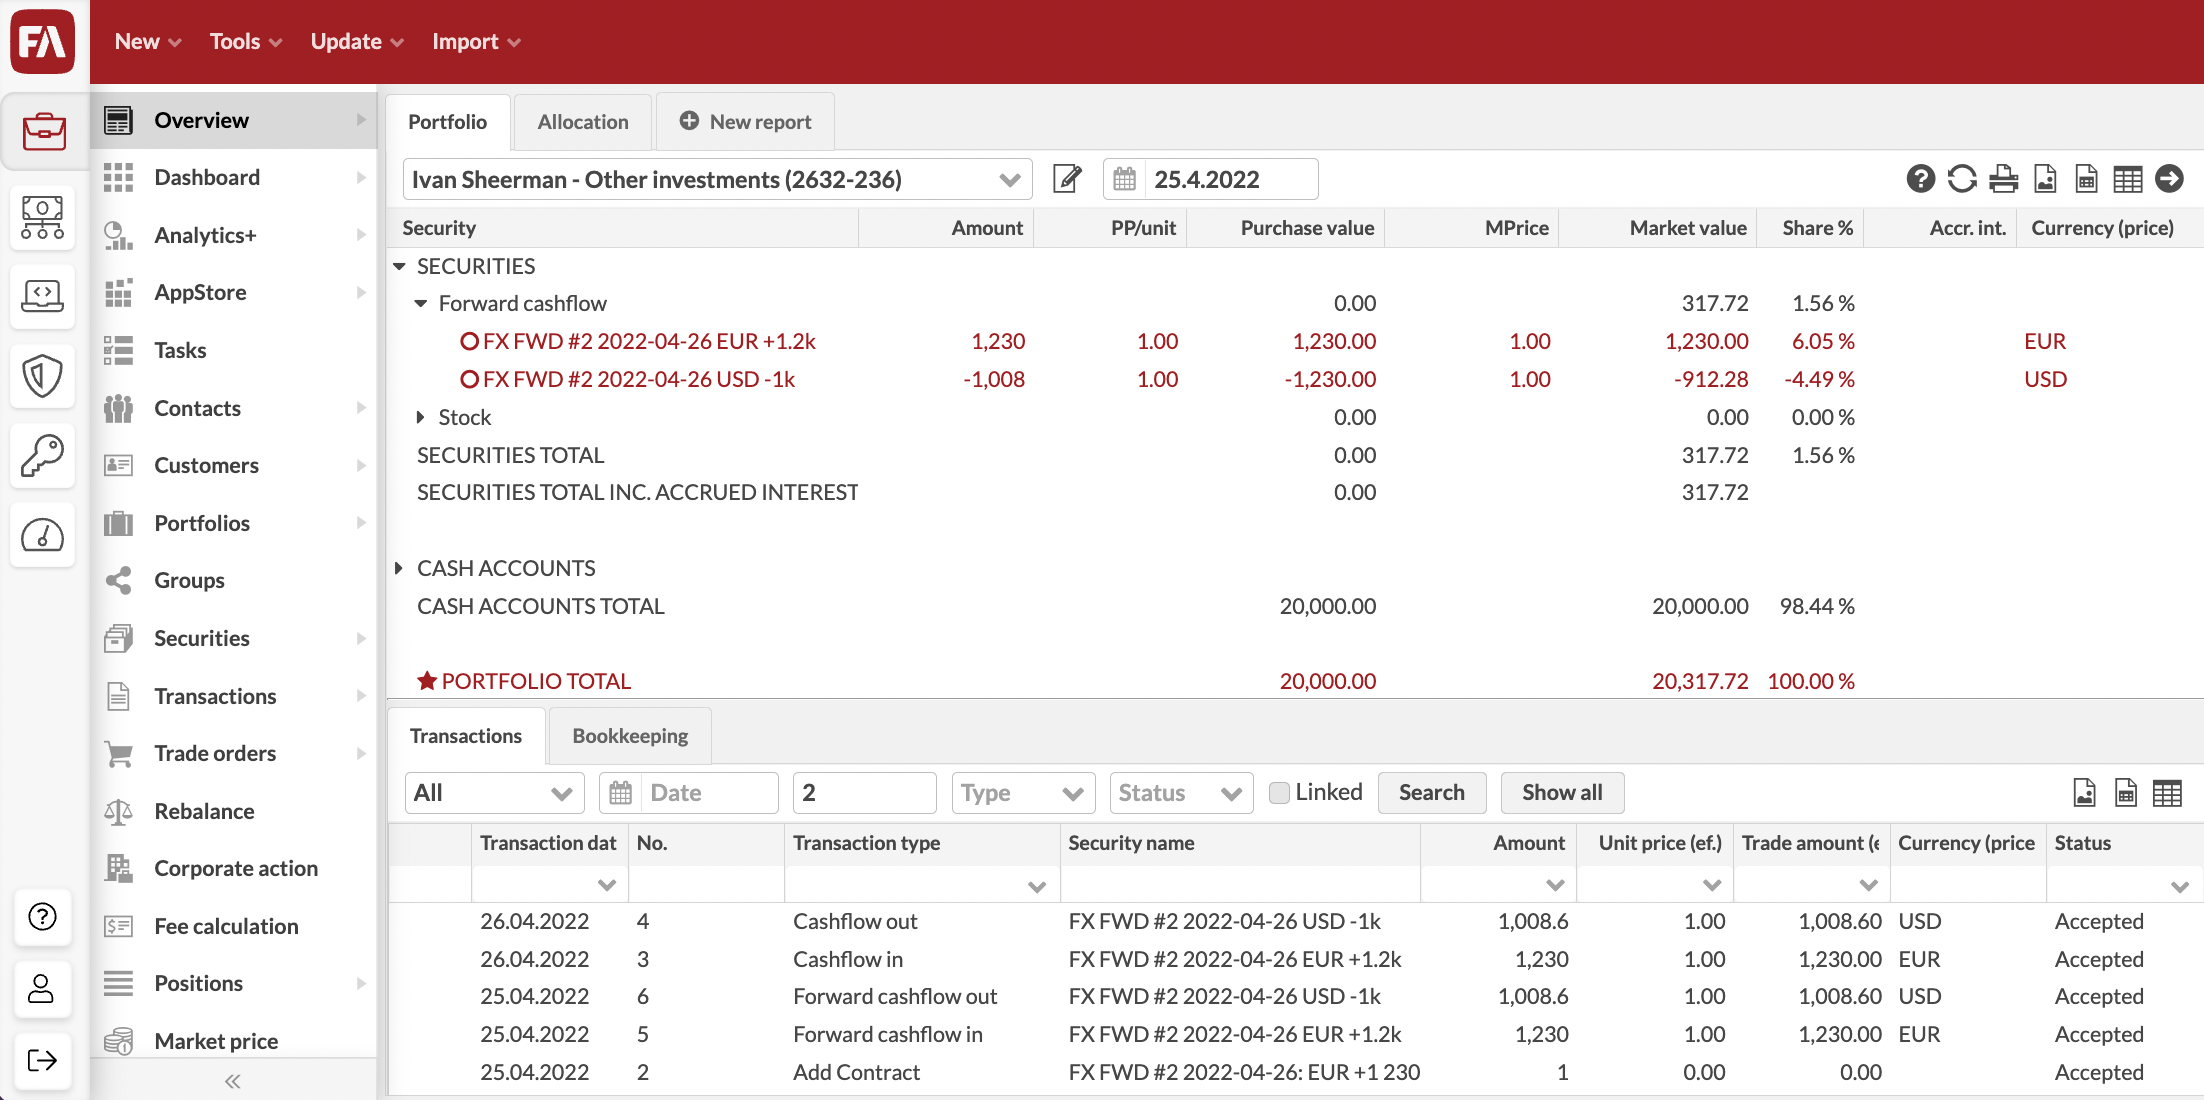The width and height of the screenshot is (2204, 1100).
Task: Select the Portfolio tab
Action: (x=447, y=122)
